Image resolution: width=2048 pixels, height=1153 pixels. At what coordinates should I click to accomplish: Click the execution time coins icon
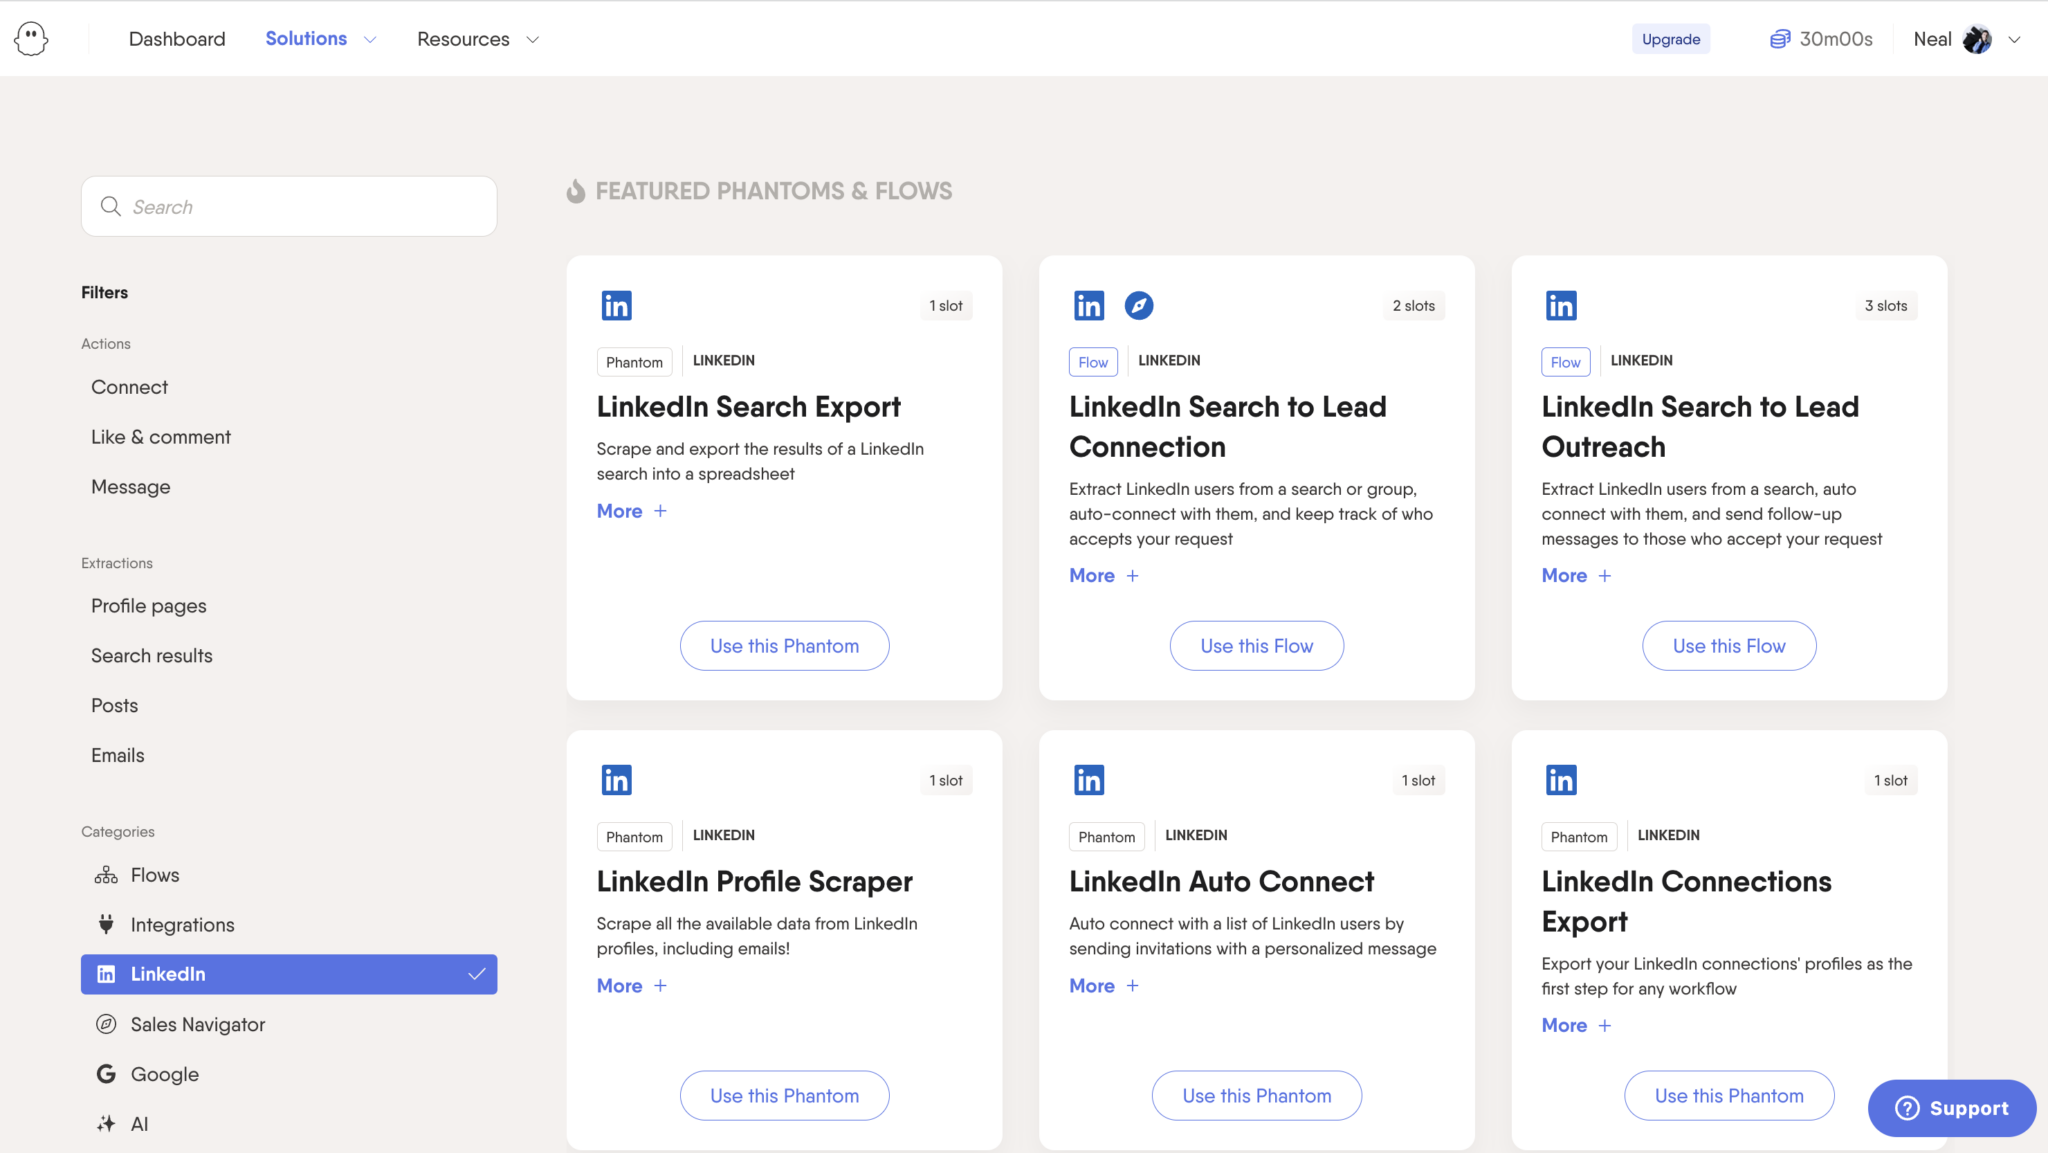tap(1780, 39)
